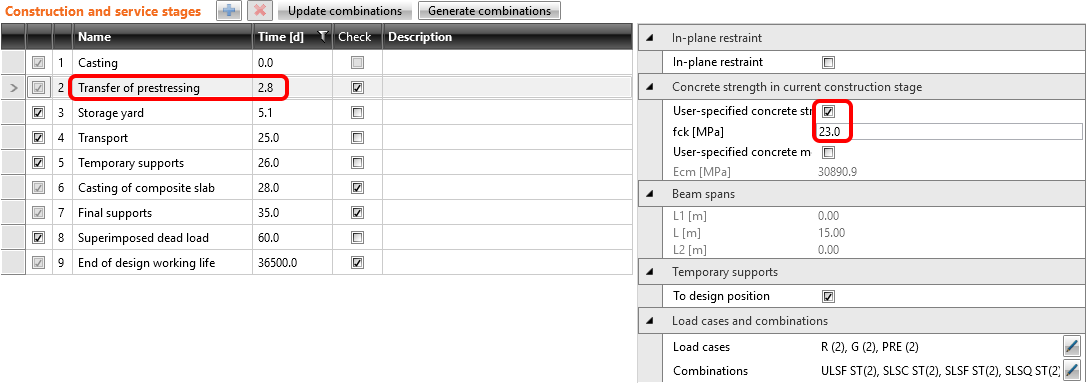This screenshot has width=1086, height=383.
Task: Click the filter icon in Time column header
Action: coord(322,37)
